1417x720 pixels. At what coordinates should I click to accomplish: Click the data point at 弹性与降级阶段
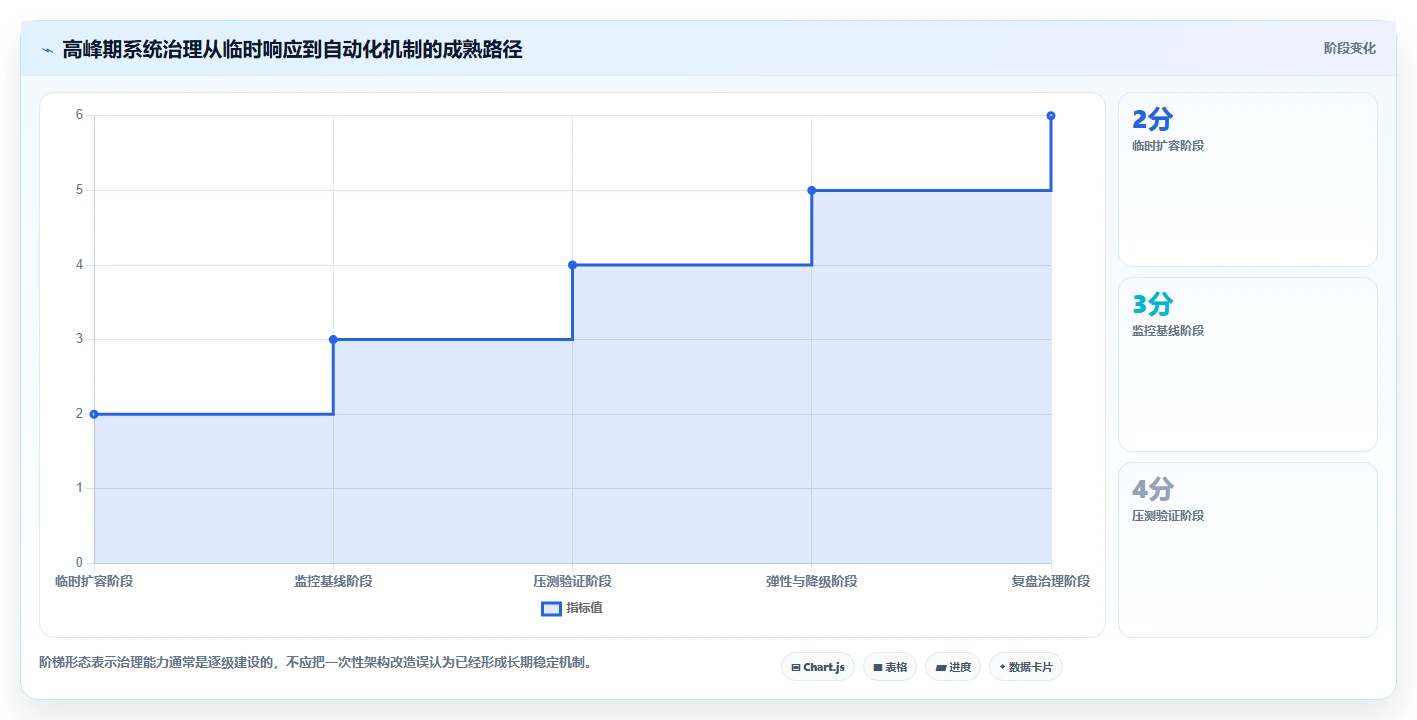pos(811,190)
